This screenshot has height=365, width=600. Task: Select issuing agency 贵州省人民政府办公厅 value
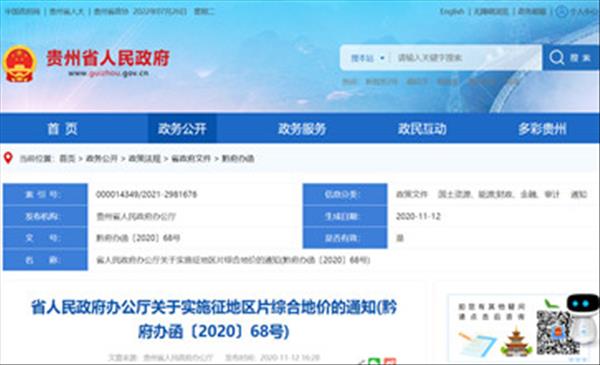click(136, 217)
